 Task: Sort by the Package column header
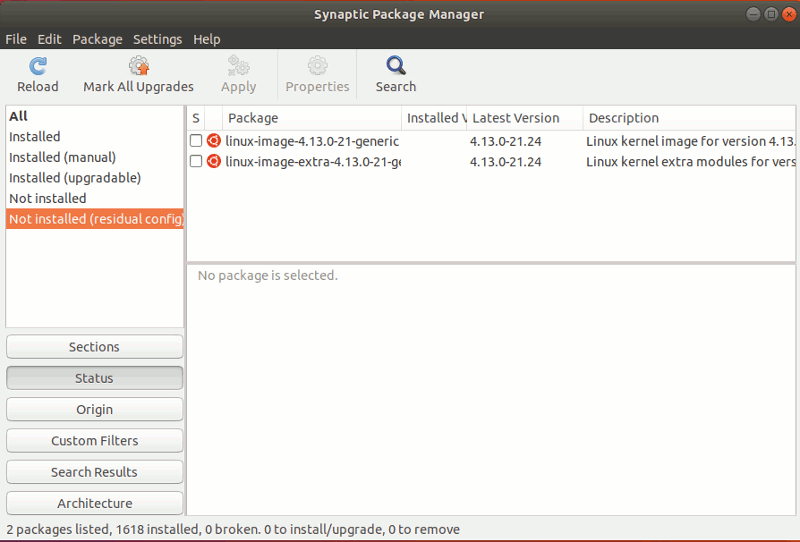pyautogui.click(x=312, y=118)
